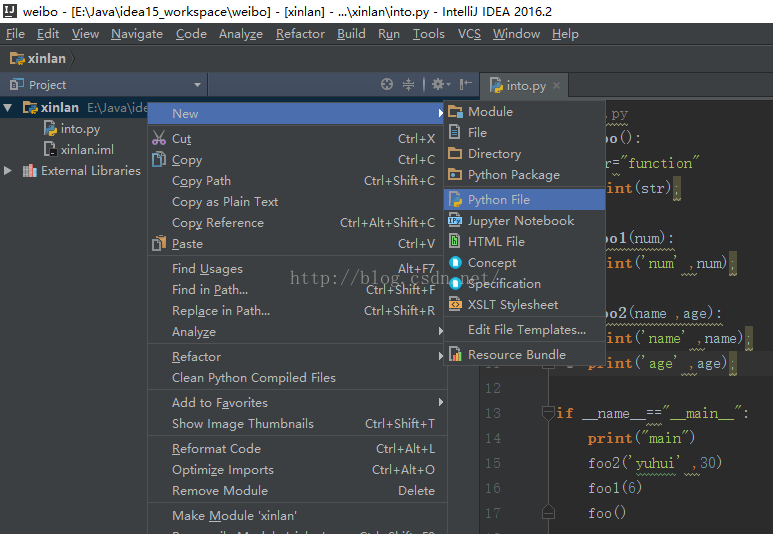This screenshot has height=534, width=773.
Task: Toggle code fold marker at line 17
Action: (548, 512)
